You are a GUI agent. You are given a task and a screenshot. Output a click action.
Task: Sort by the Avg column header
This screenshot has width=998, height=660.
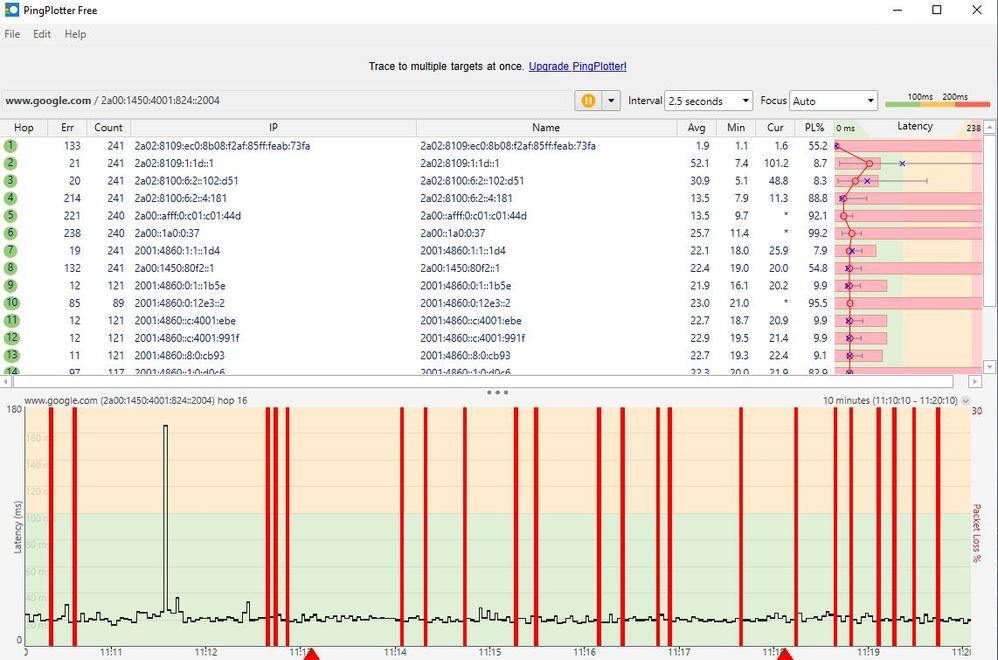696,127
